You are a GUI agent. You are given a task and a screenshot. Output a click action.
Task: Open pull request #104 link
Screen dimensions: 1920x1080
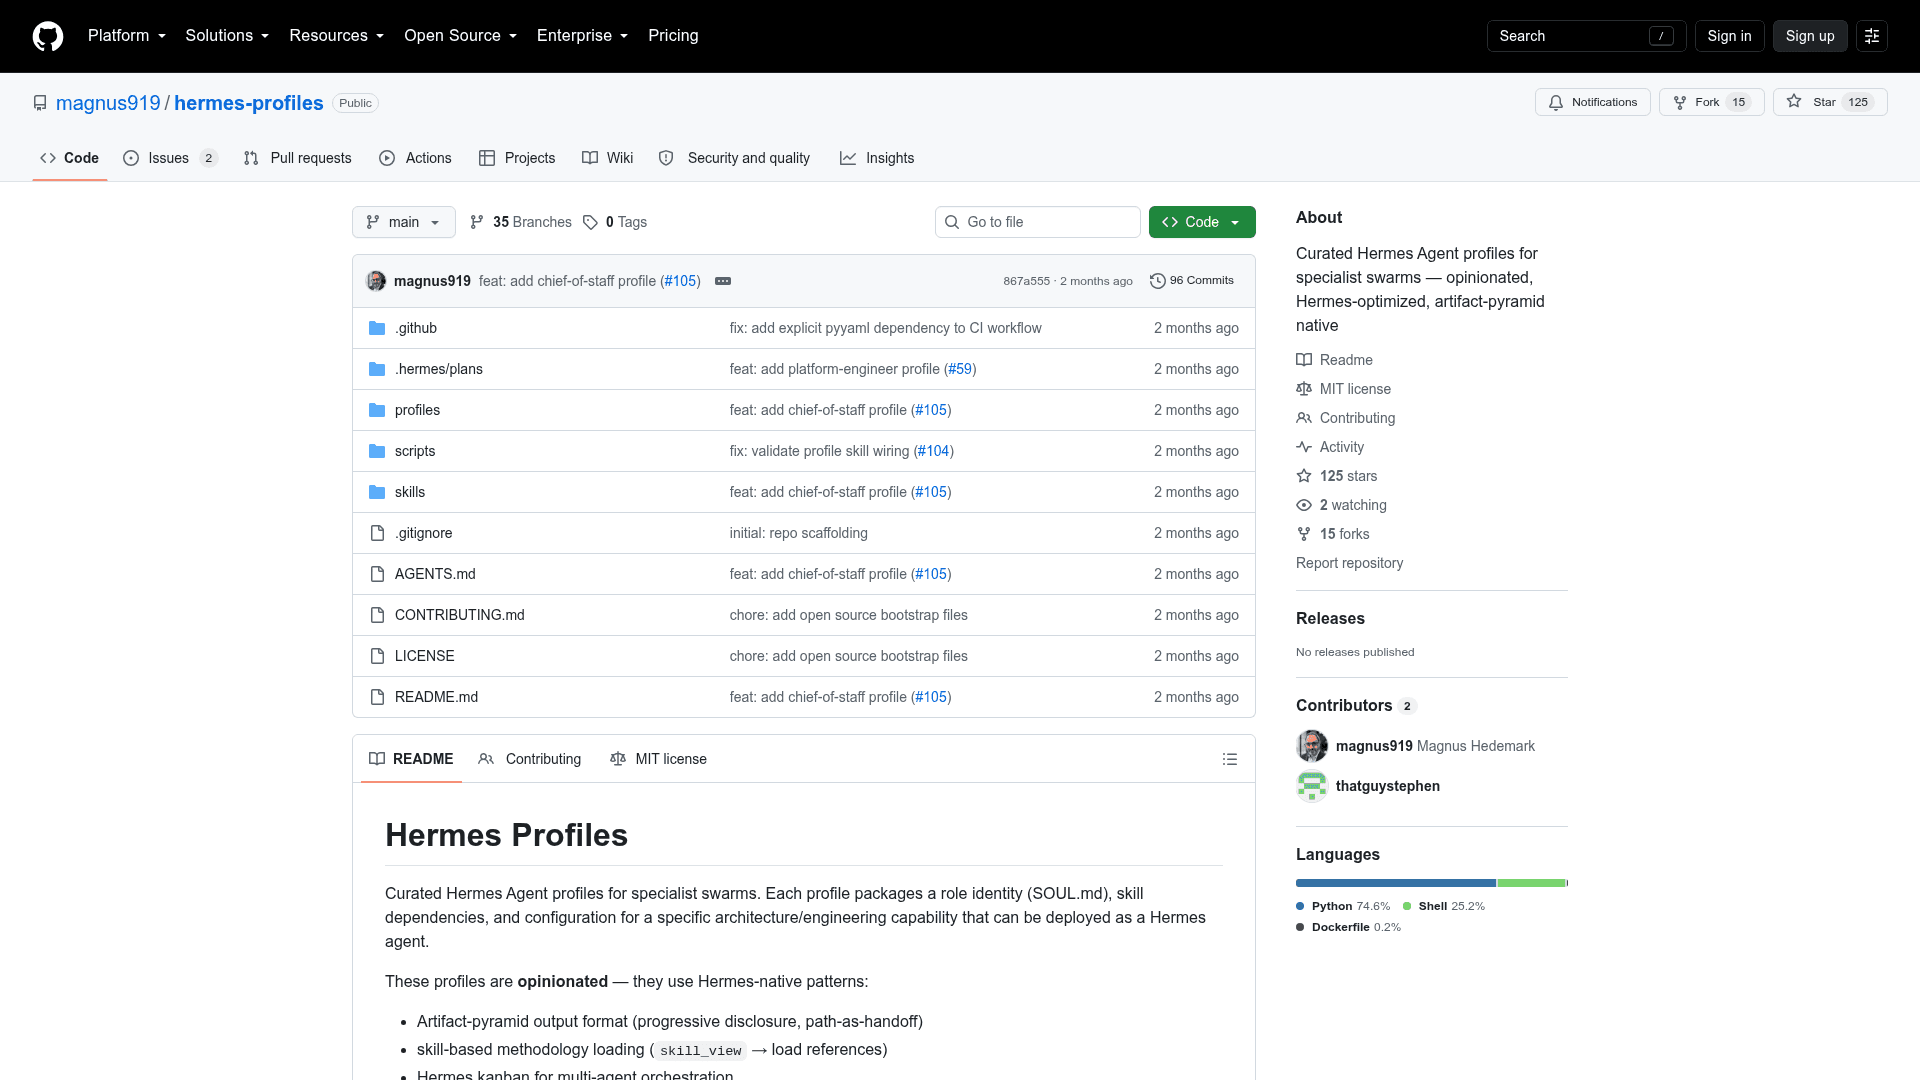[x=933, y=451]
